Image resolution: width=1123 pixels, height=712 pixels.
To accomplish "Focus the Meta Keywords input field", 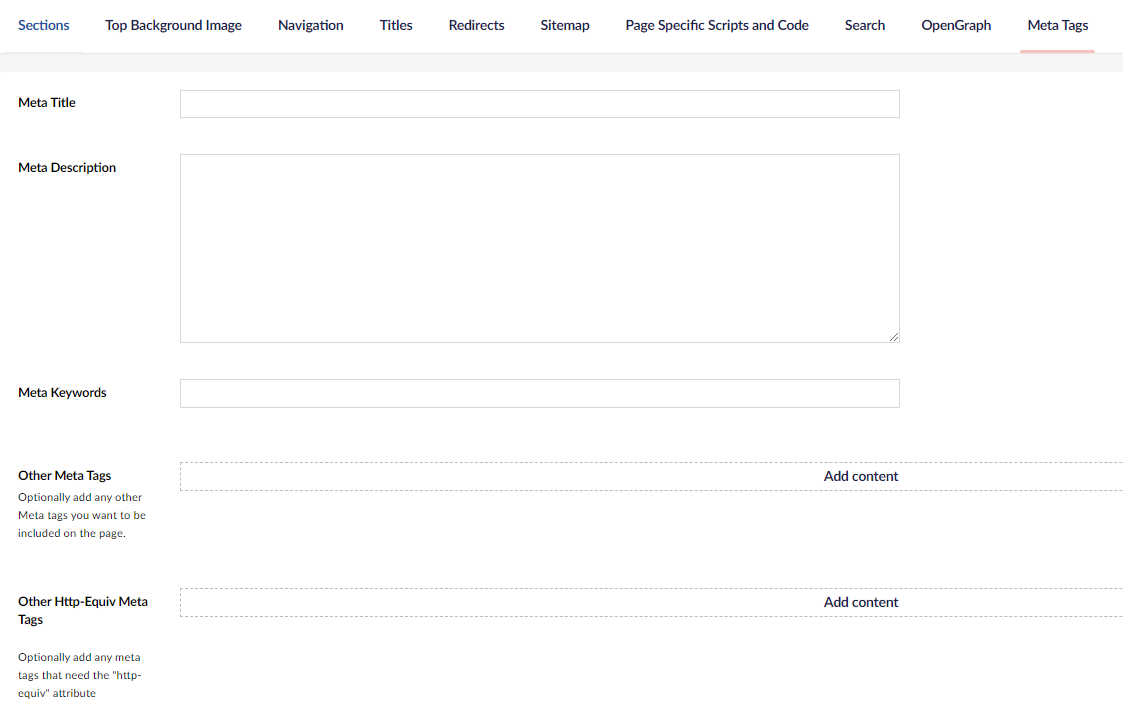I will (539, 393).
